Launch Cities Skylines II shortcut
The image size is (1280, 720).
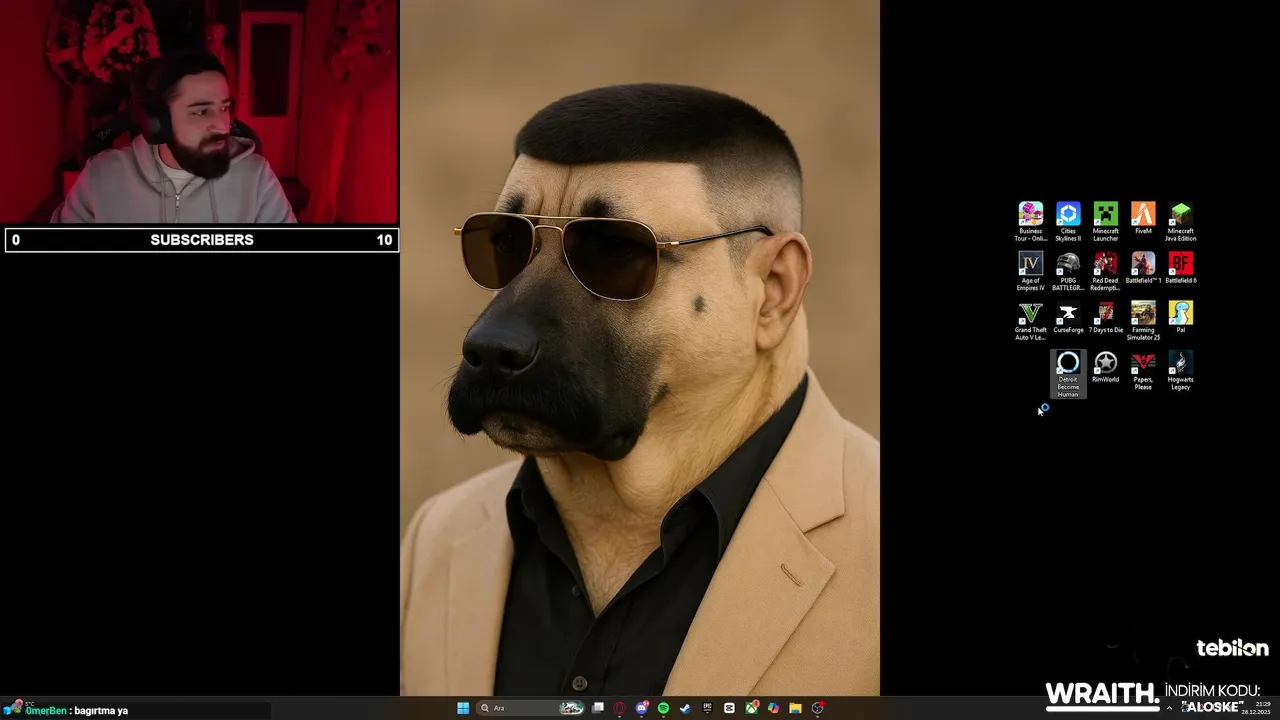click(1068, 222)
